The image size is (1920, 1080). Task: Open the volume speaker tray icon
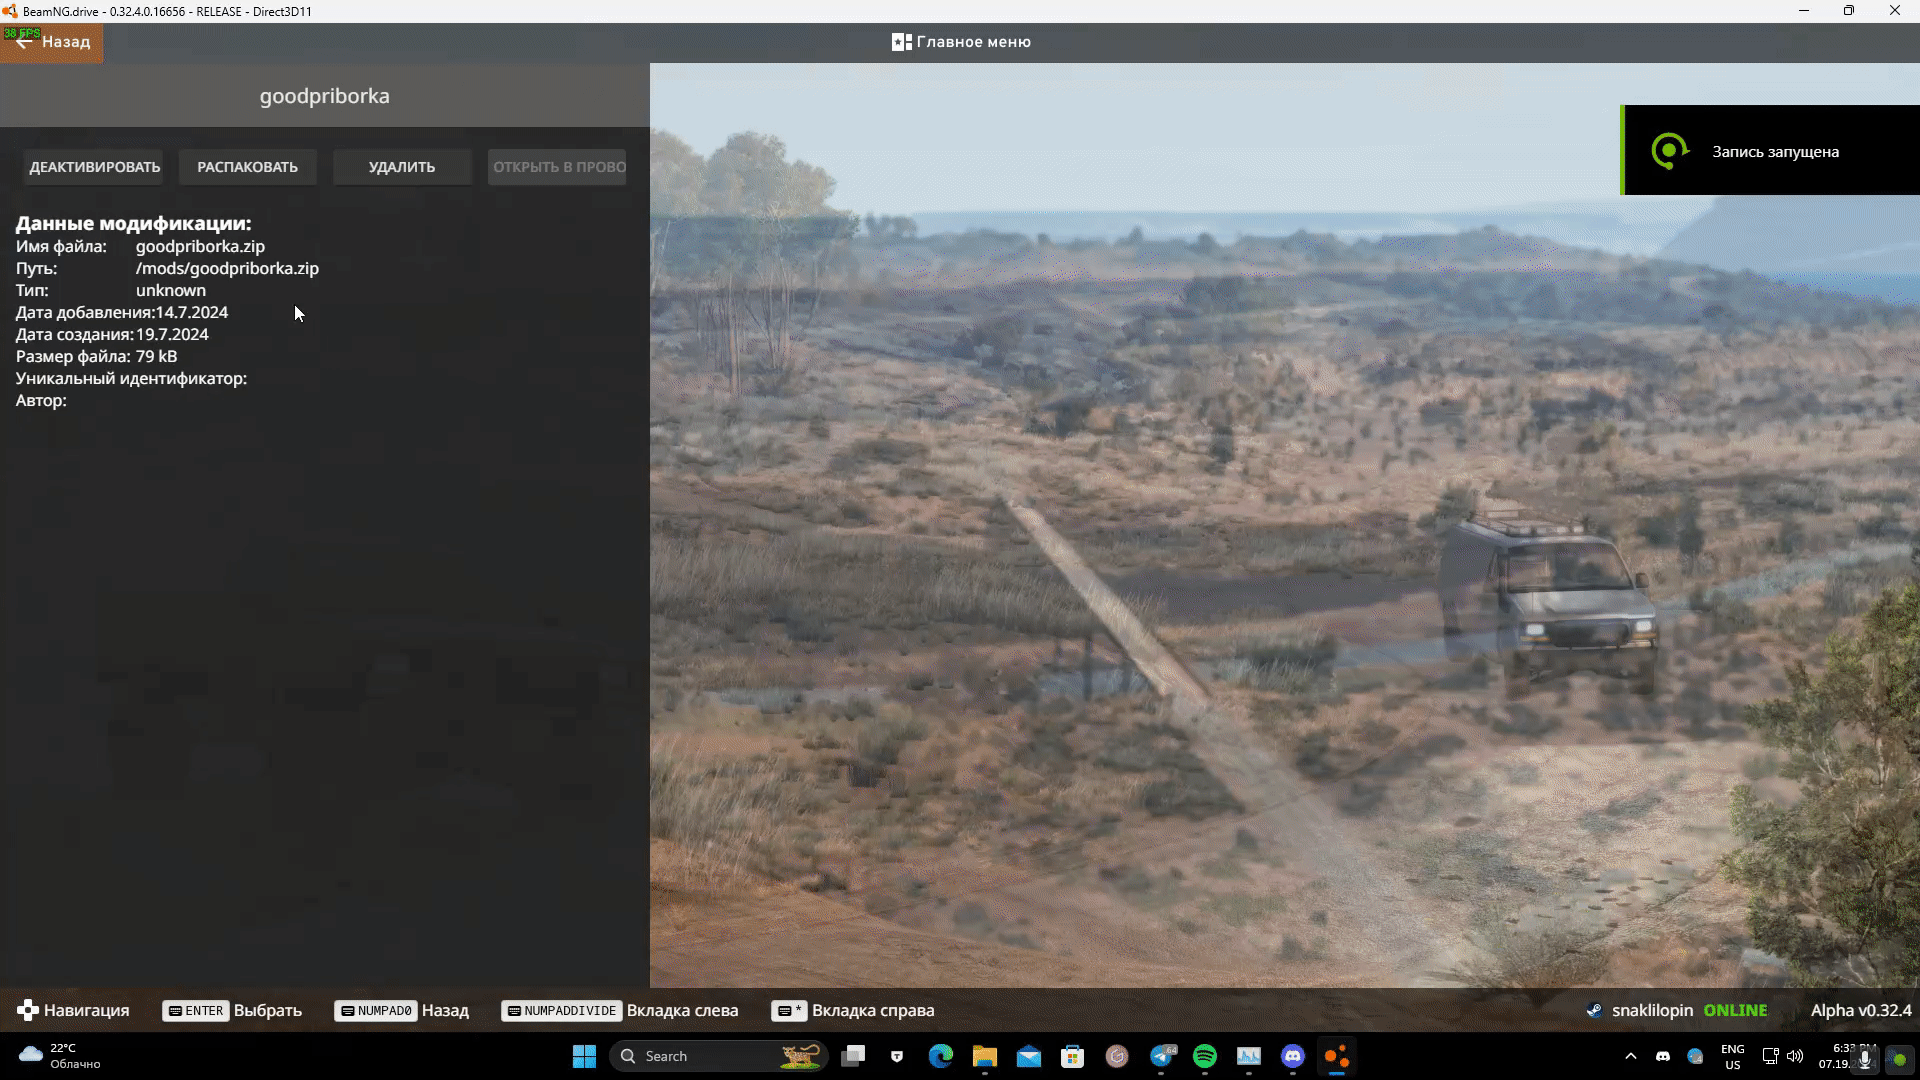(1795, 1056)
